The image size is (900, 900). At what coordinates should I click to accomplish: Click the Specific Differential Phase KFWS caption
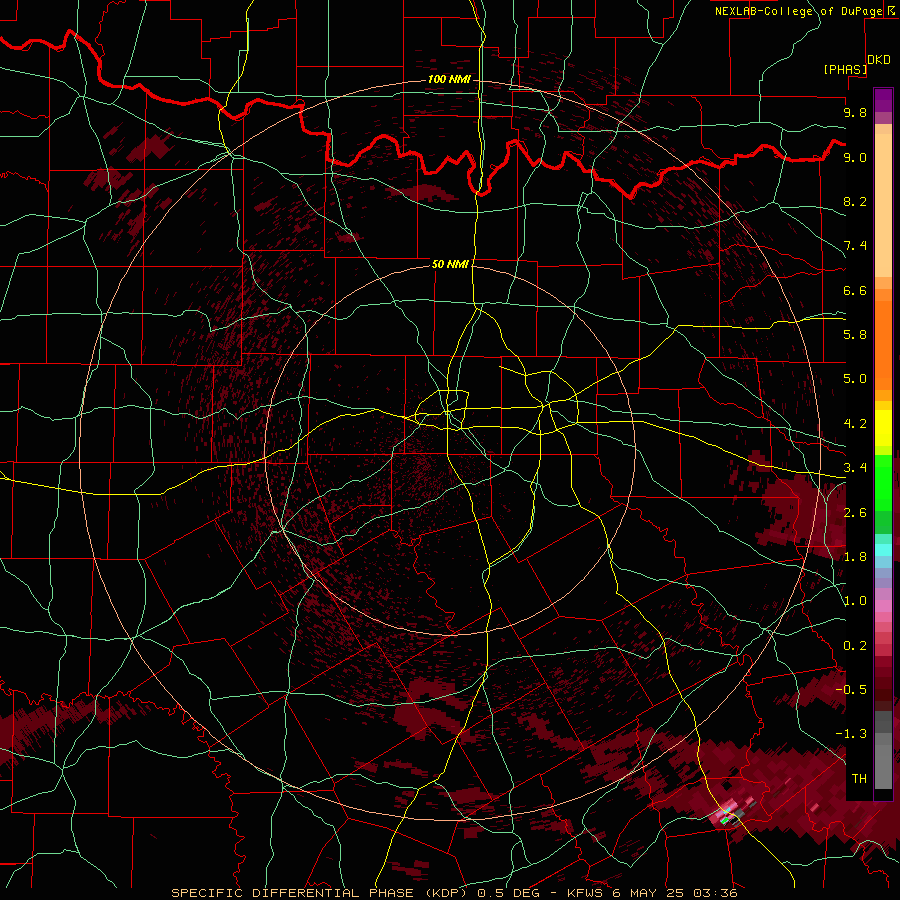click(454, 893)
